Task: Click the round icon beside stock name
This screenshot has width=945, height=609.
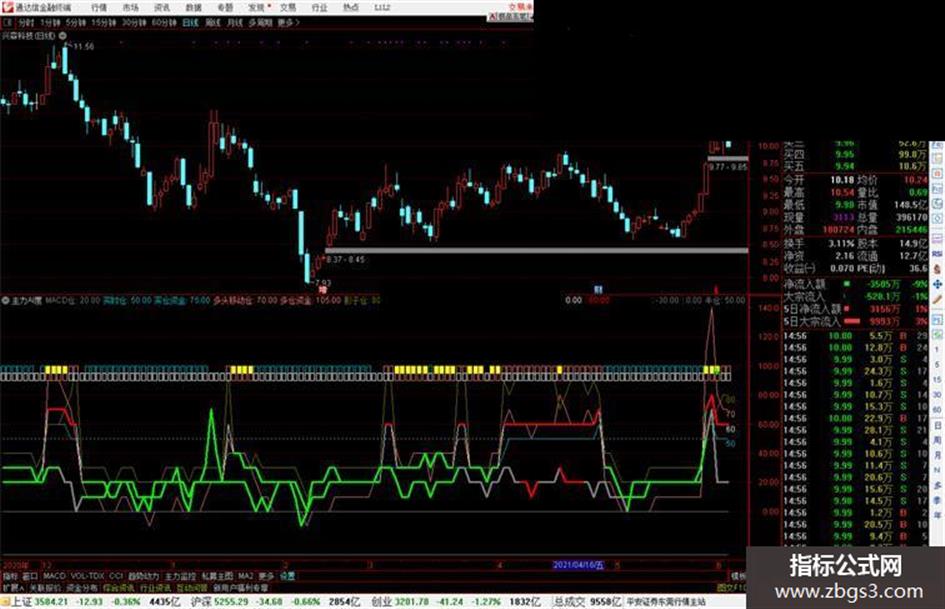Action: pyautogui.click(x=62, y=36)
